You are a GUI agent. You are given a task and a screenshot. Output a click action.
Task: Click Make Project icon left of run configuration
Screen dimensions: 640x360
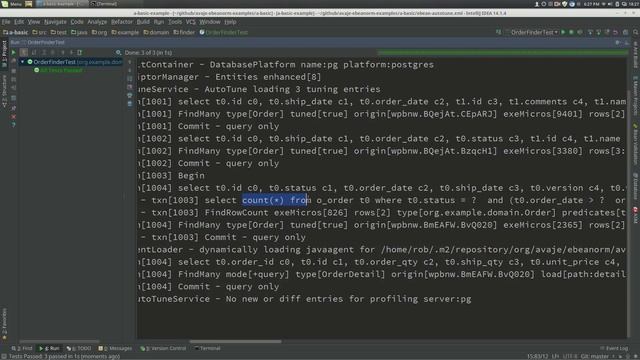[498, 32]
